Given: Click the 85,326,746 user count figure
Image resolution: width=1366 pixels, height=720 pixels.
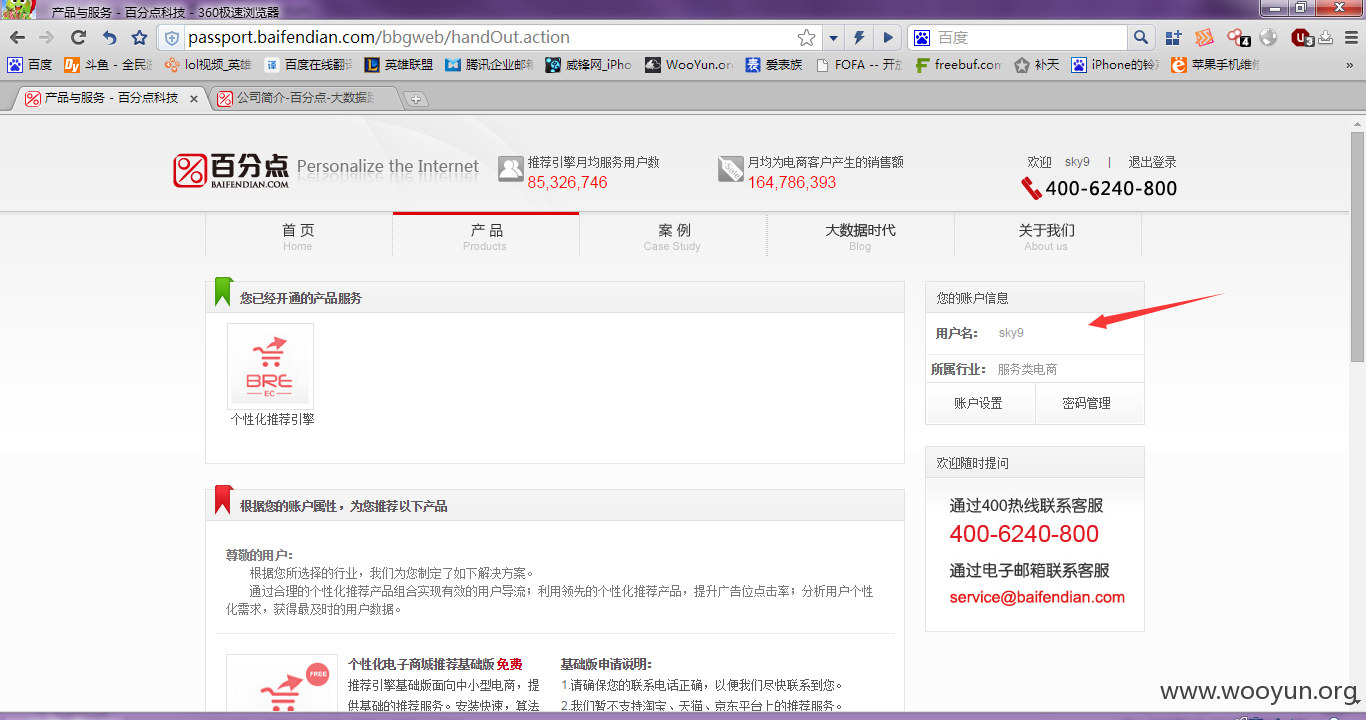Looking at the screenshot, I should tap(567, 182).
